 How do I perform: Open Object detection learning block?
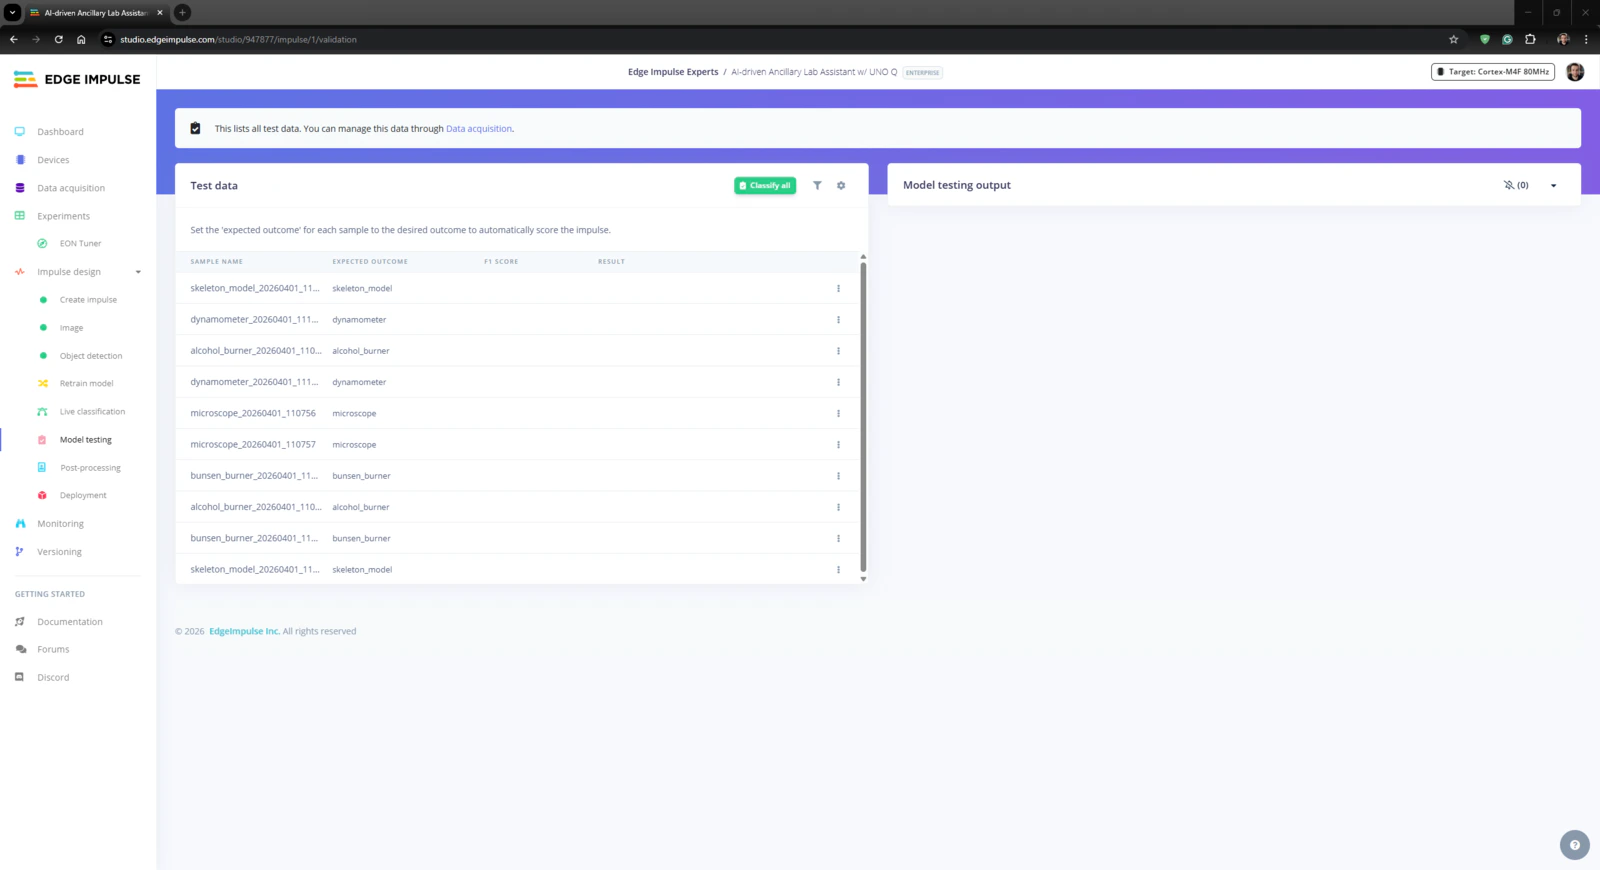91,356
